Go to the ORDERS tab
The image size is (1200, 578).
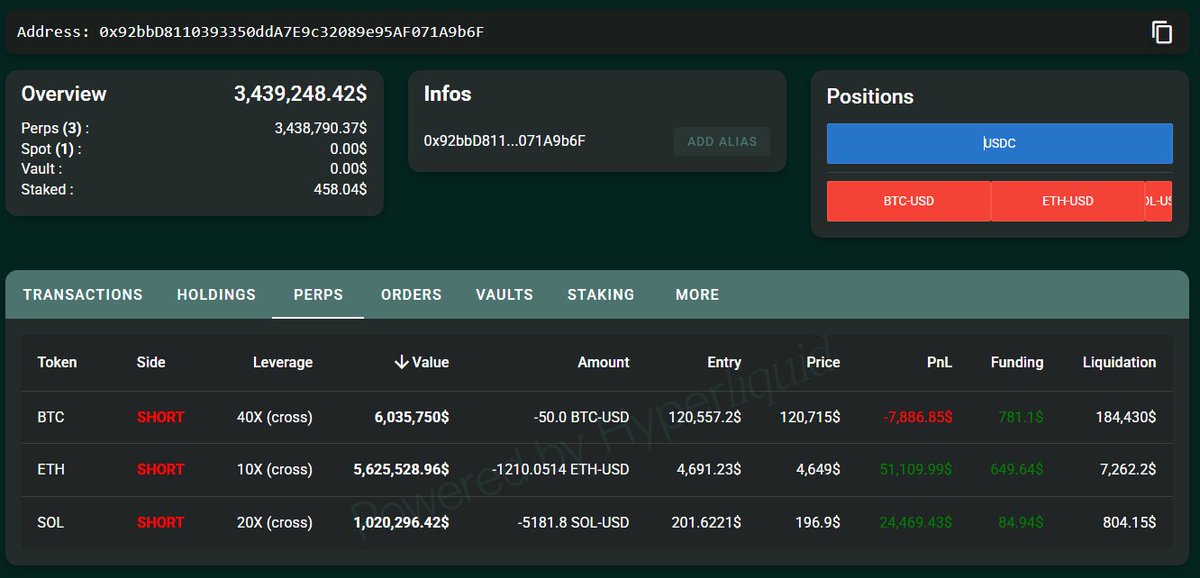411,294
